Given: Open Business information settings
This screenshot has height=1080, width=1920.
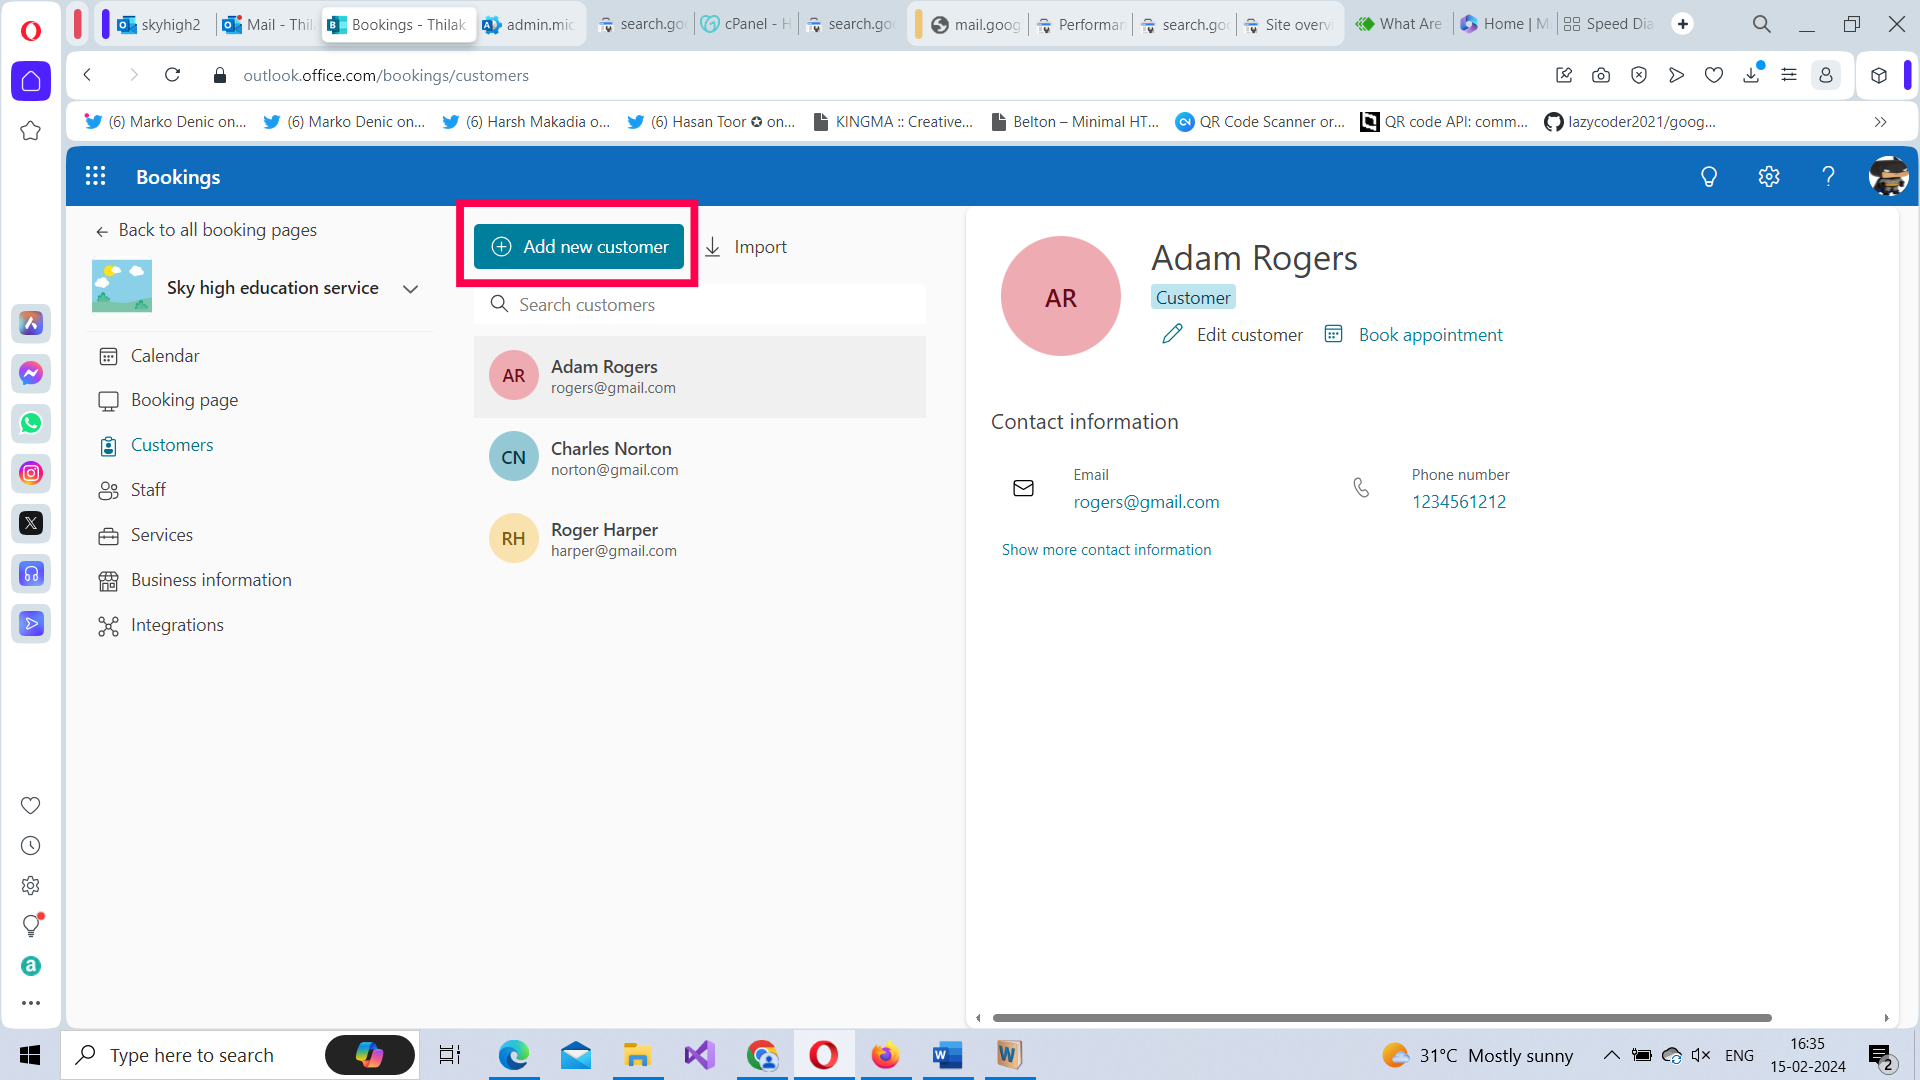Looking at the screenshot, I should click(x=210, y=579).
